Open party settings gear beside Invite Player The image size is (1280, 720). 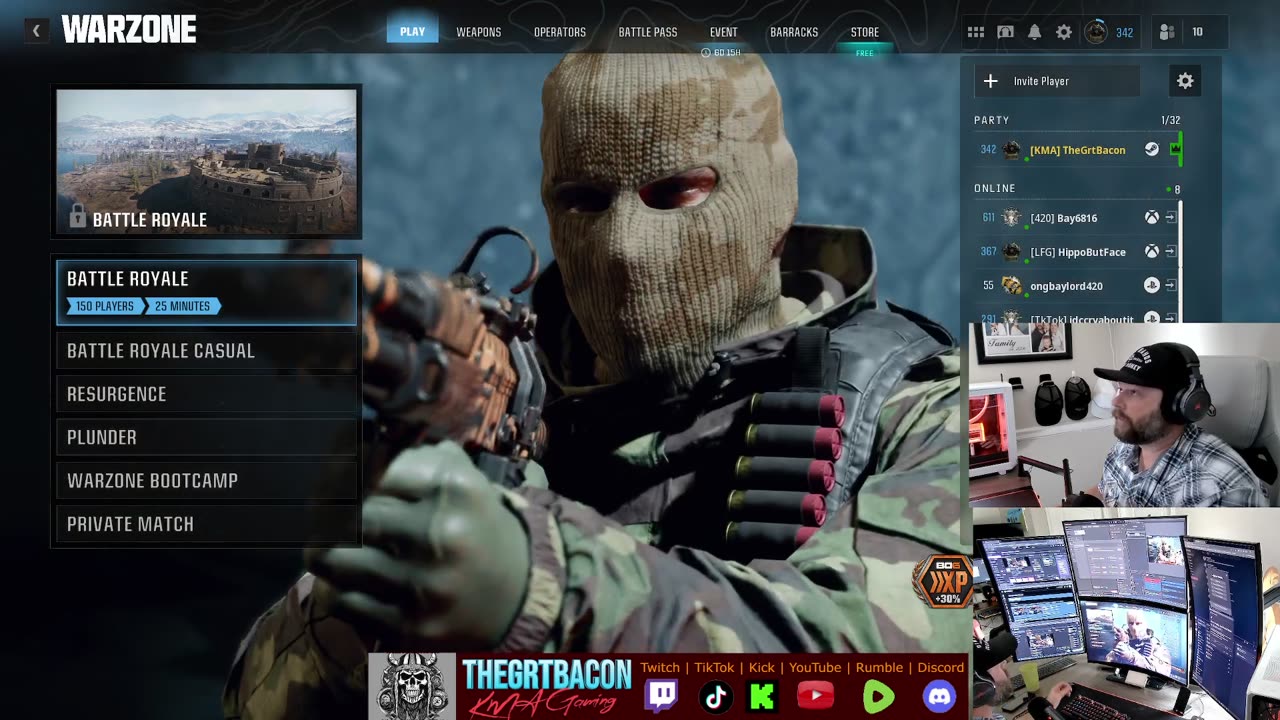[x=1185, y=81]
